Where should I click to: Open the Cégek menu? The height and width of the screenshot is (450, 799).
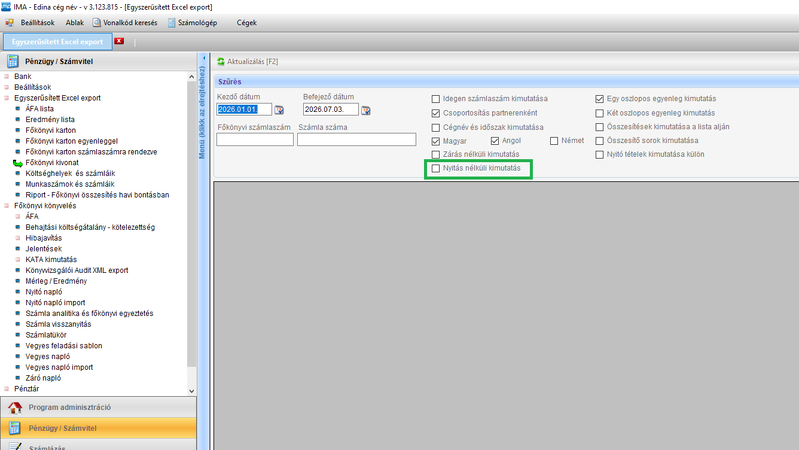click(x=247, y=23)
